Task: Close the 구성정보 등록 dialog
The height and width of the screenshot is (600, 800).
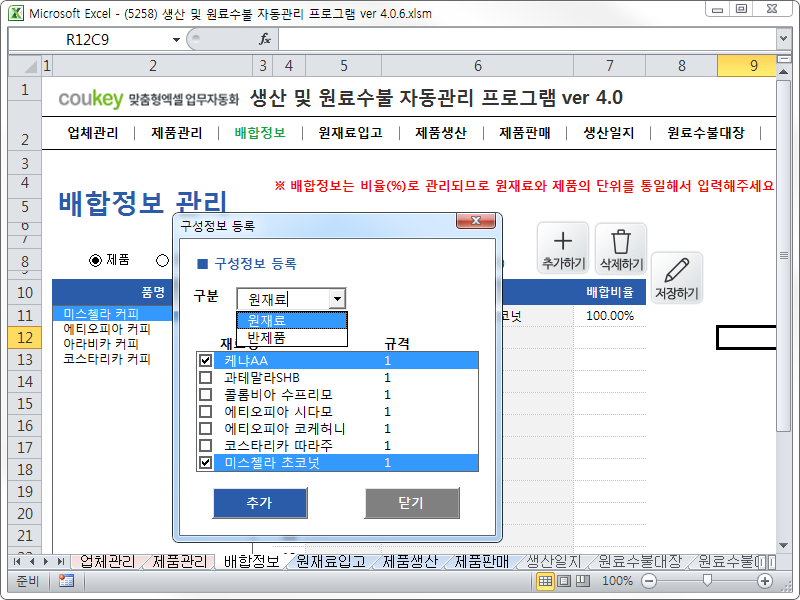Action: (x=476, y=220)
